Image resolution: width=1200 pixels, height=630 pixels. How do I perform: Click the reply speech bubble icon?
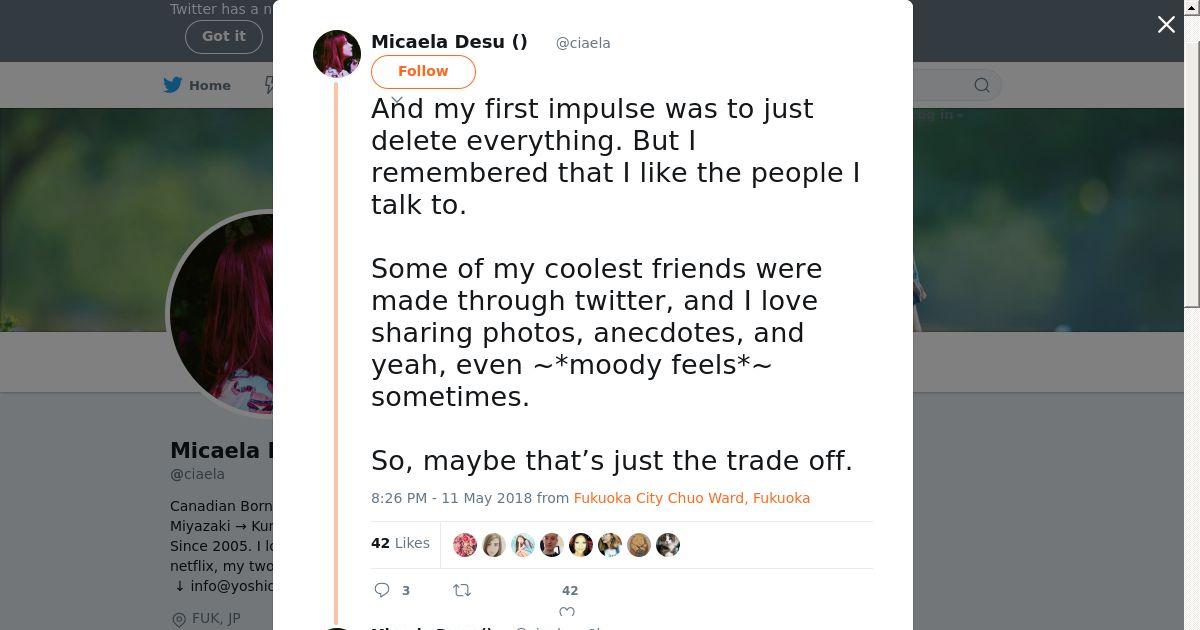tap(382, 590)
